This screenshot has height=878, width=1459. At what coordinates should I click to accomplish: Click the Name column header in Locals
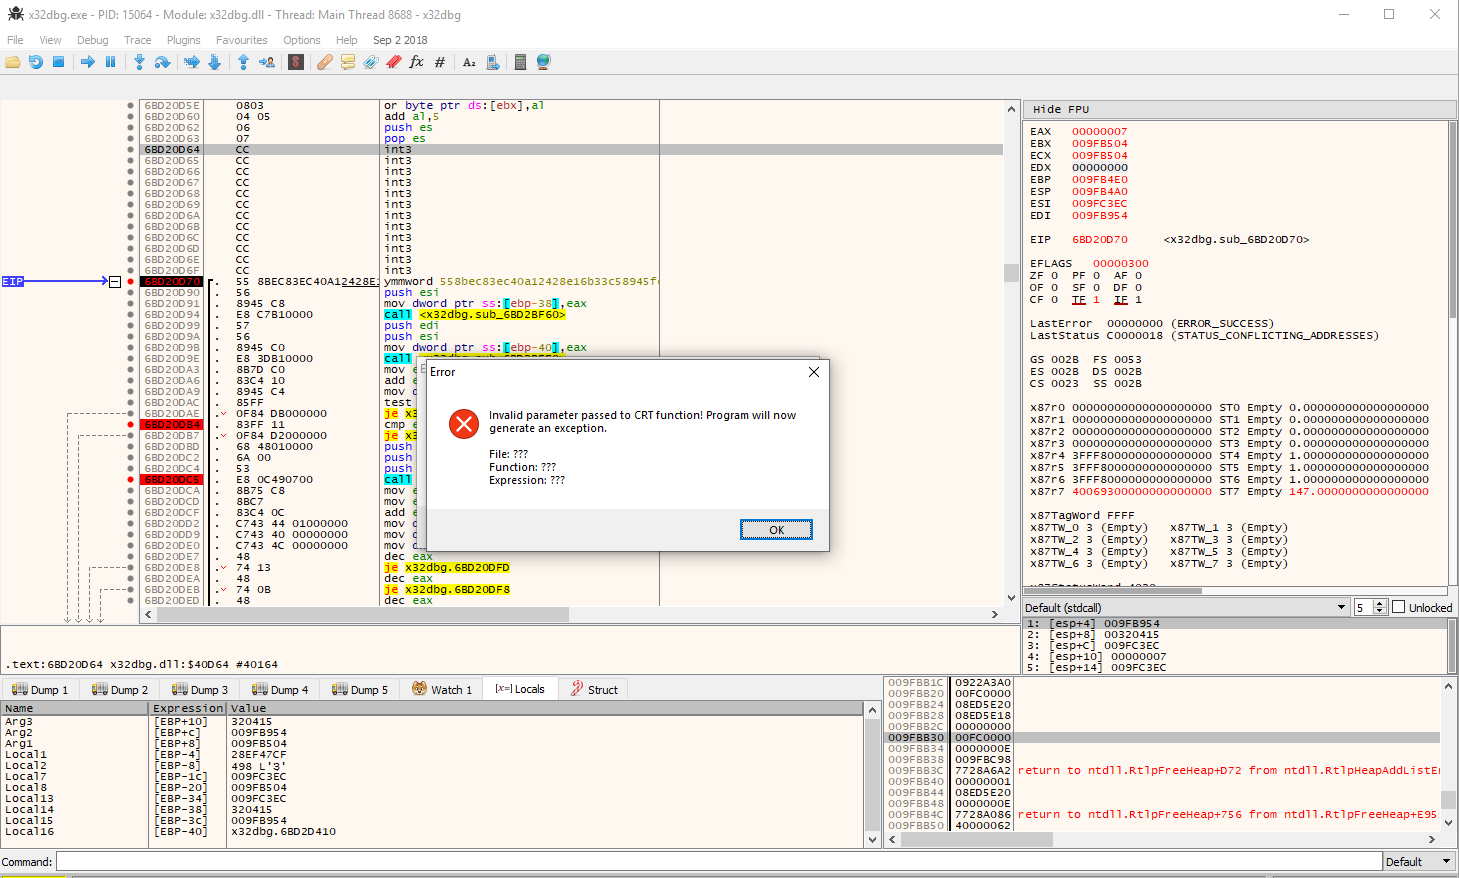tap(75, 708)
